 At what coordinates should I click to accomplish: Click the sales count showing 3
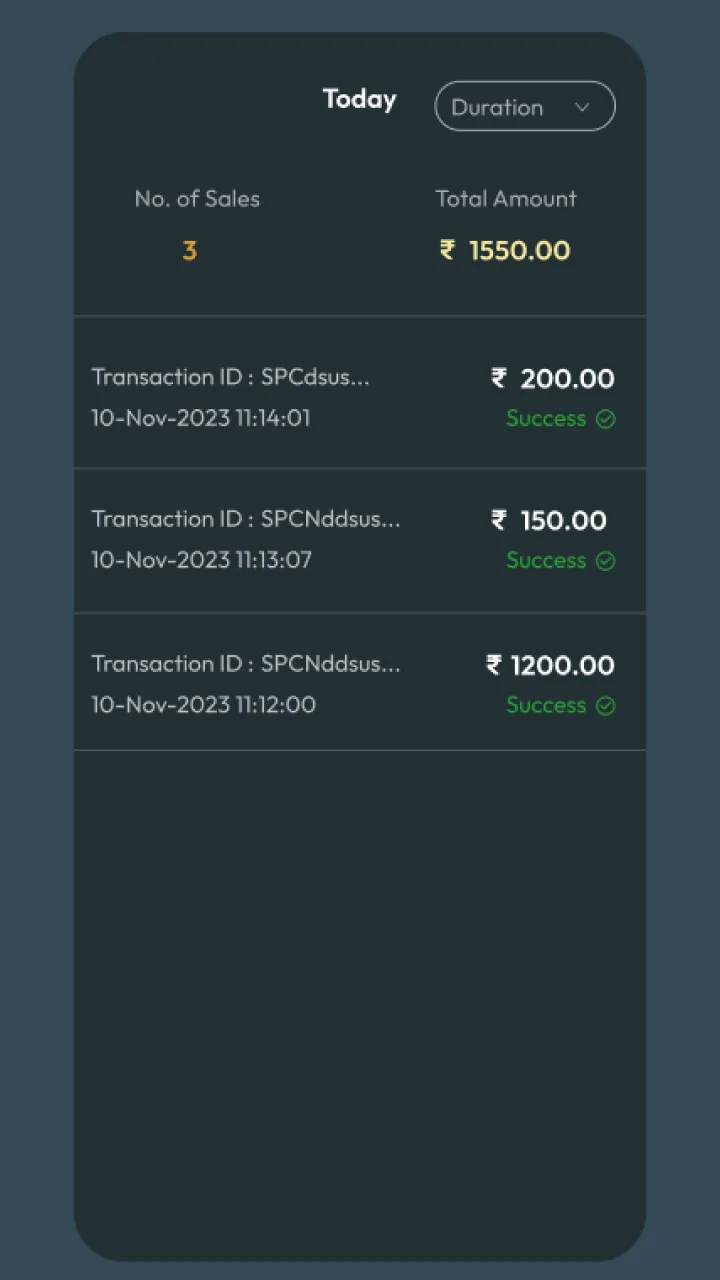click(189, 251)
